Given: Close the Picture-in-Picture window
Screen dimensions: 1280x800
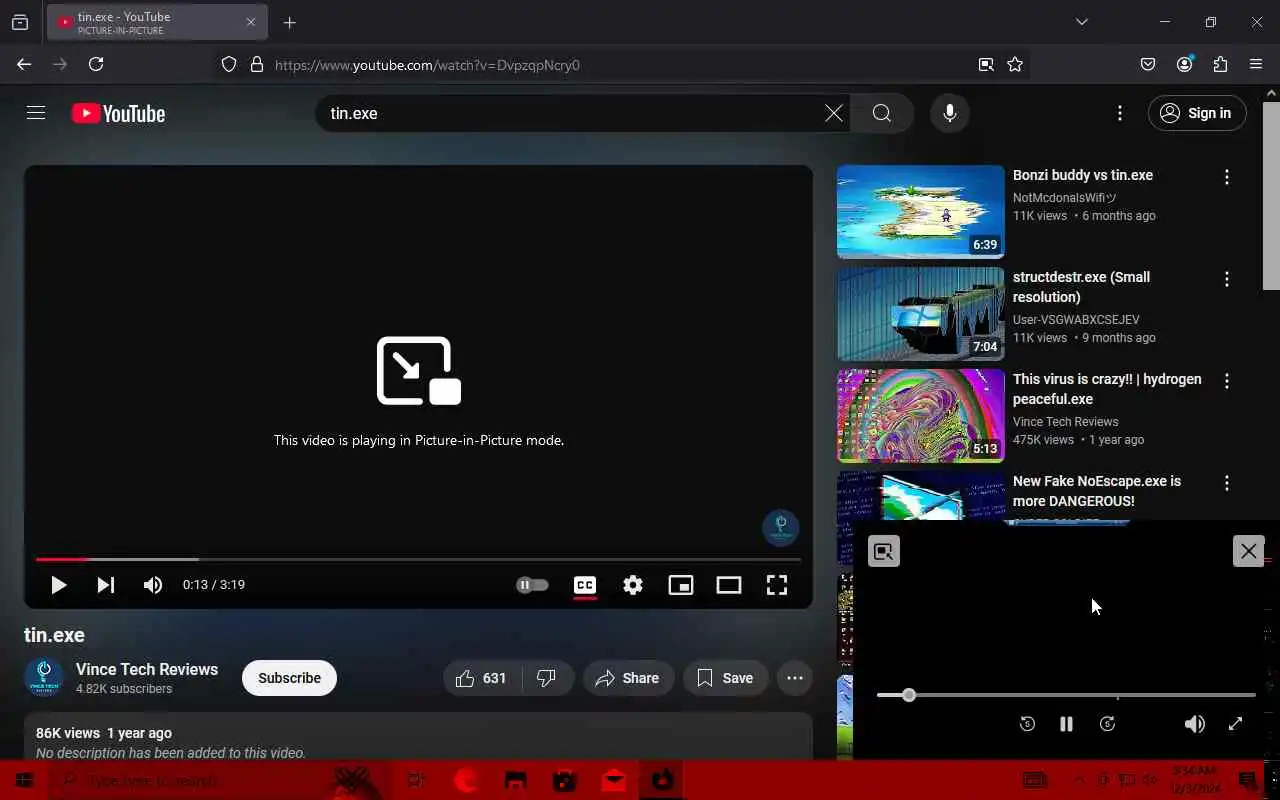Looking at the screenshot, I should coord(1248,551).
